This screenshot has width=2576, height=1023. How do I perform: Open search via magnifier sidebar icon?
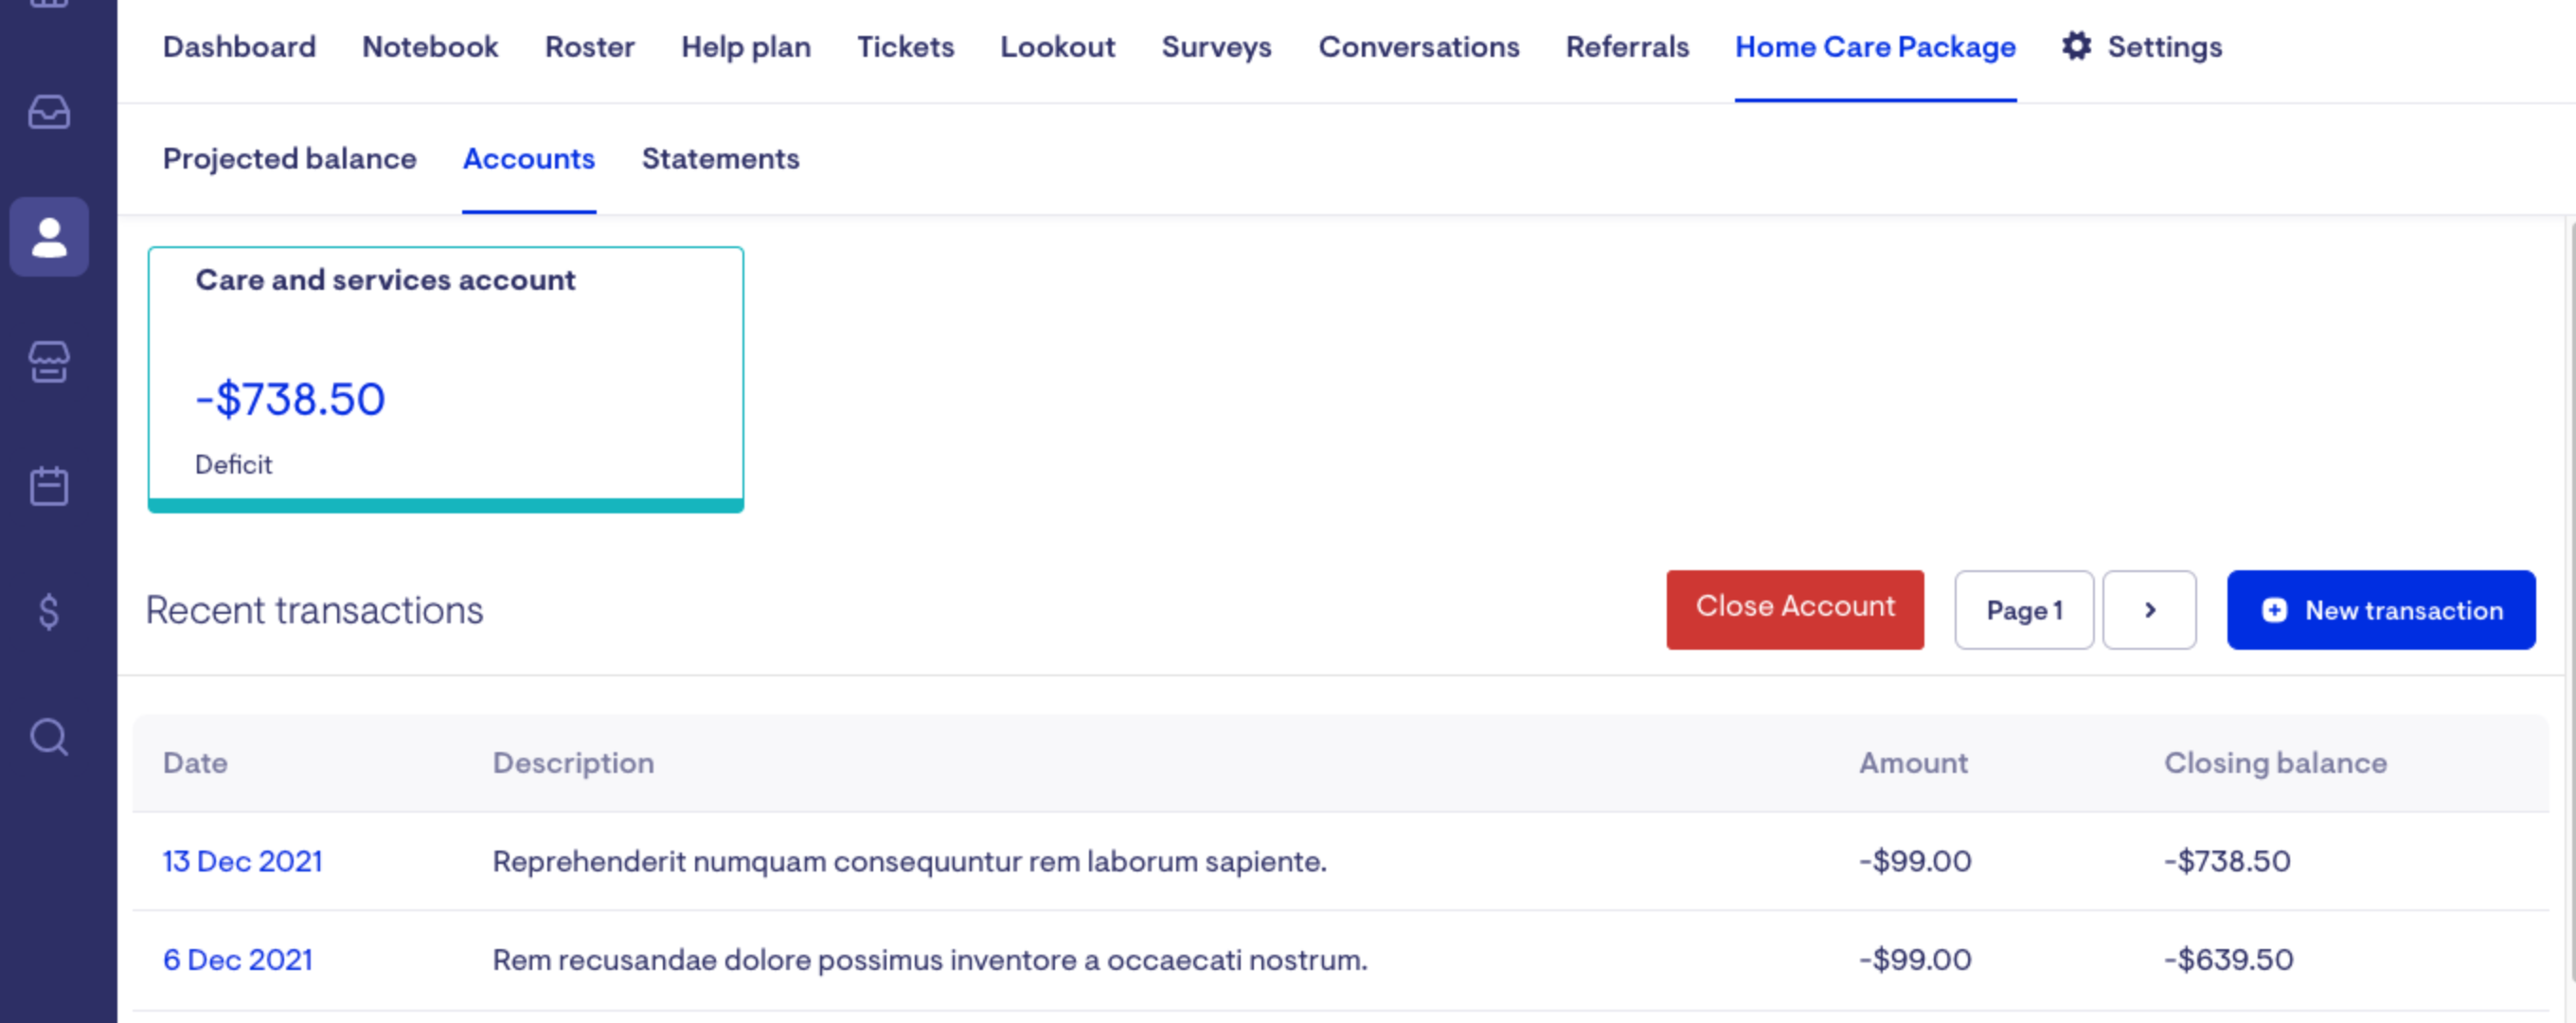(49, 737)
